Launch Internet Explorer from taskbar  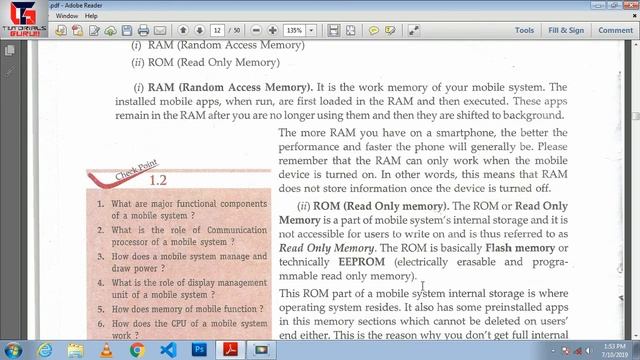click(x=44, y=350)
